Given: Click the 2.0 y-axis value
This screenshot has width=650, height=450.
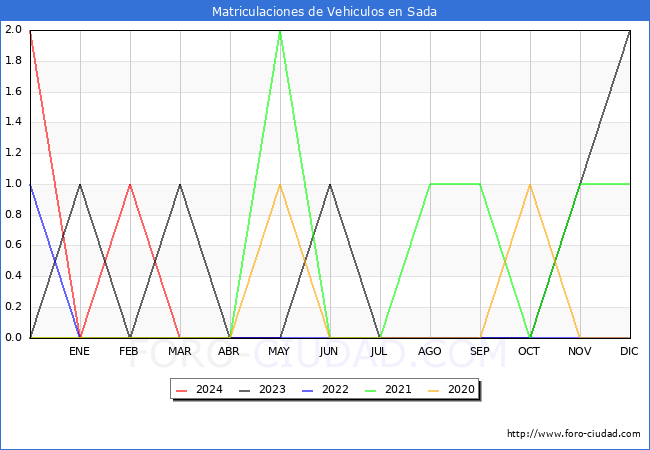Looking at the screenshot, I should click(13, 29).
